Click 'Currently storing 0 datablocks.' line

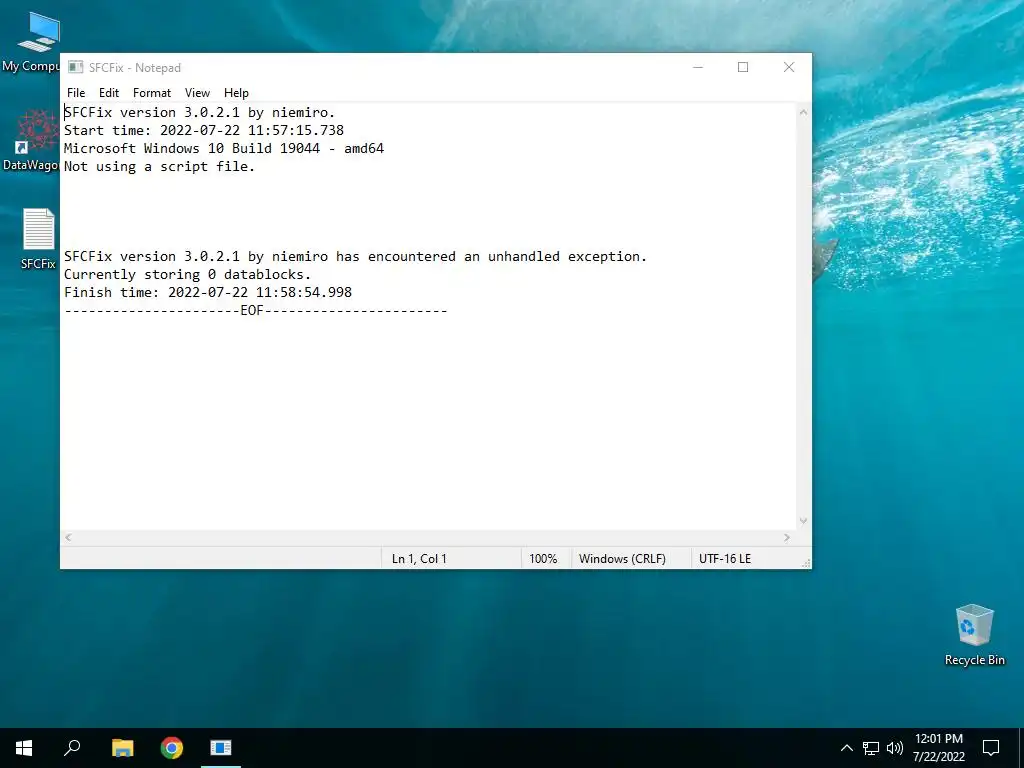(187, 274)
